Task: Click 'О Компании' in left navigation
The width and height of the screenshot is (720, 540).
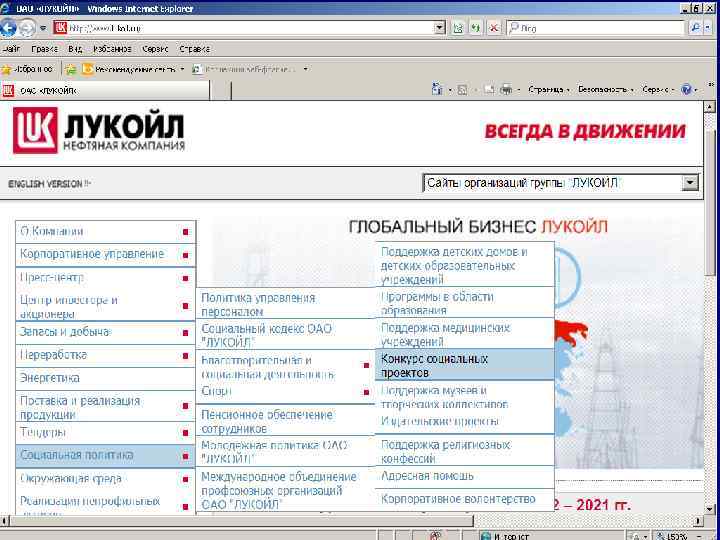Action: [106, 232]
